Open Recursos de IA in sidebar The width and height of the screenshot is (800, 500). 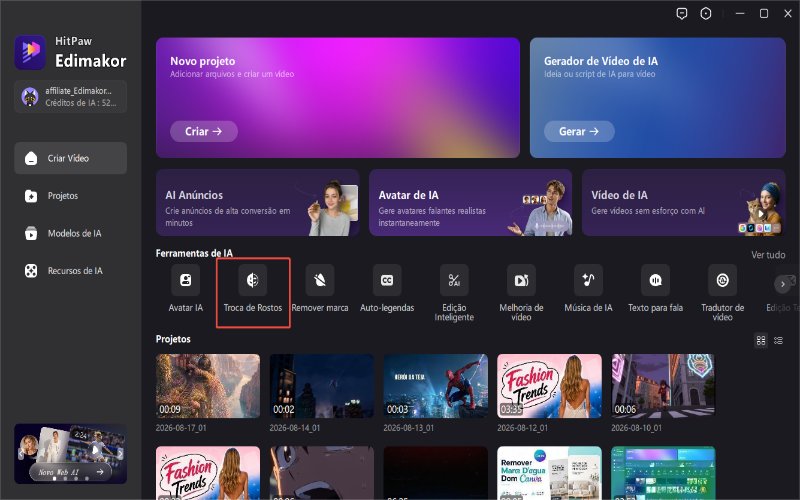[70, 270]
